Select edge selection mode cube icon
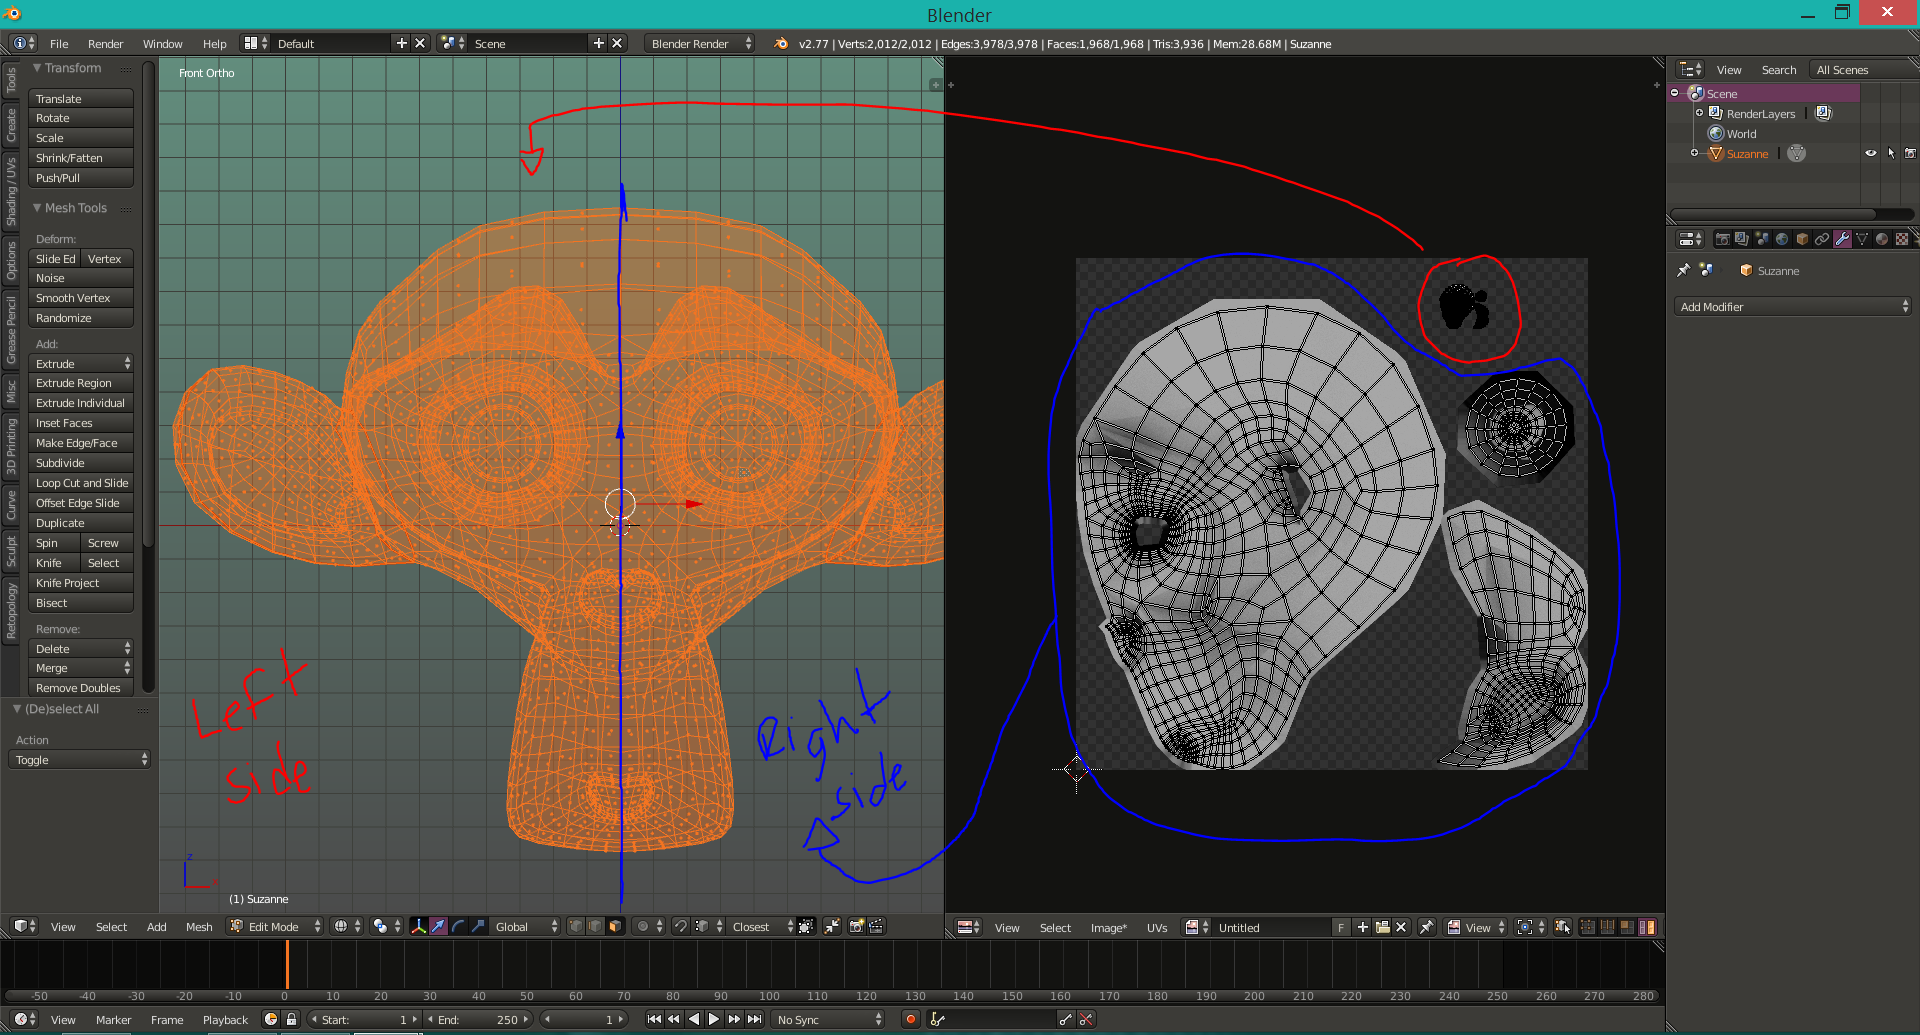Viewport: 1920px width, 1035px height. click(x=596, y=926)
